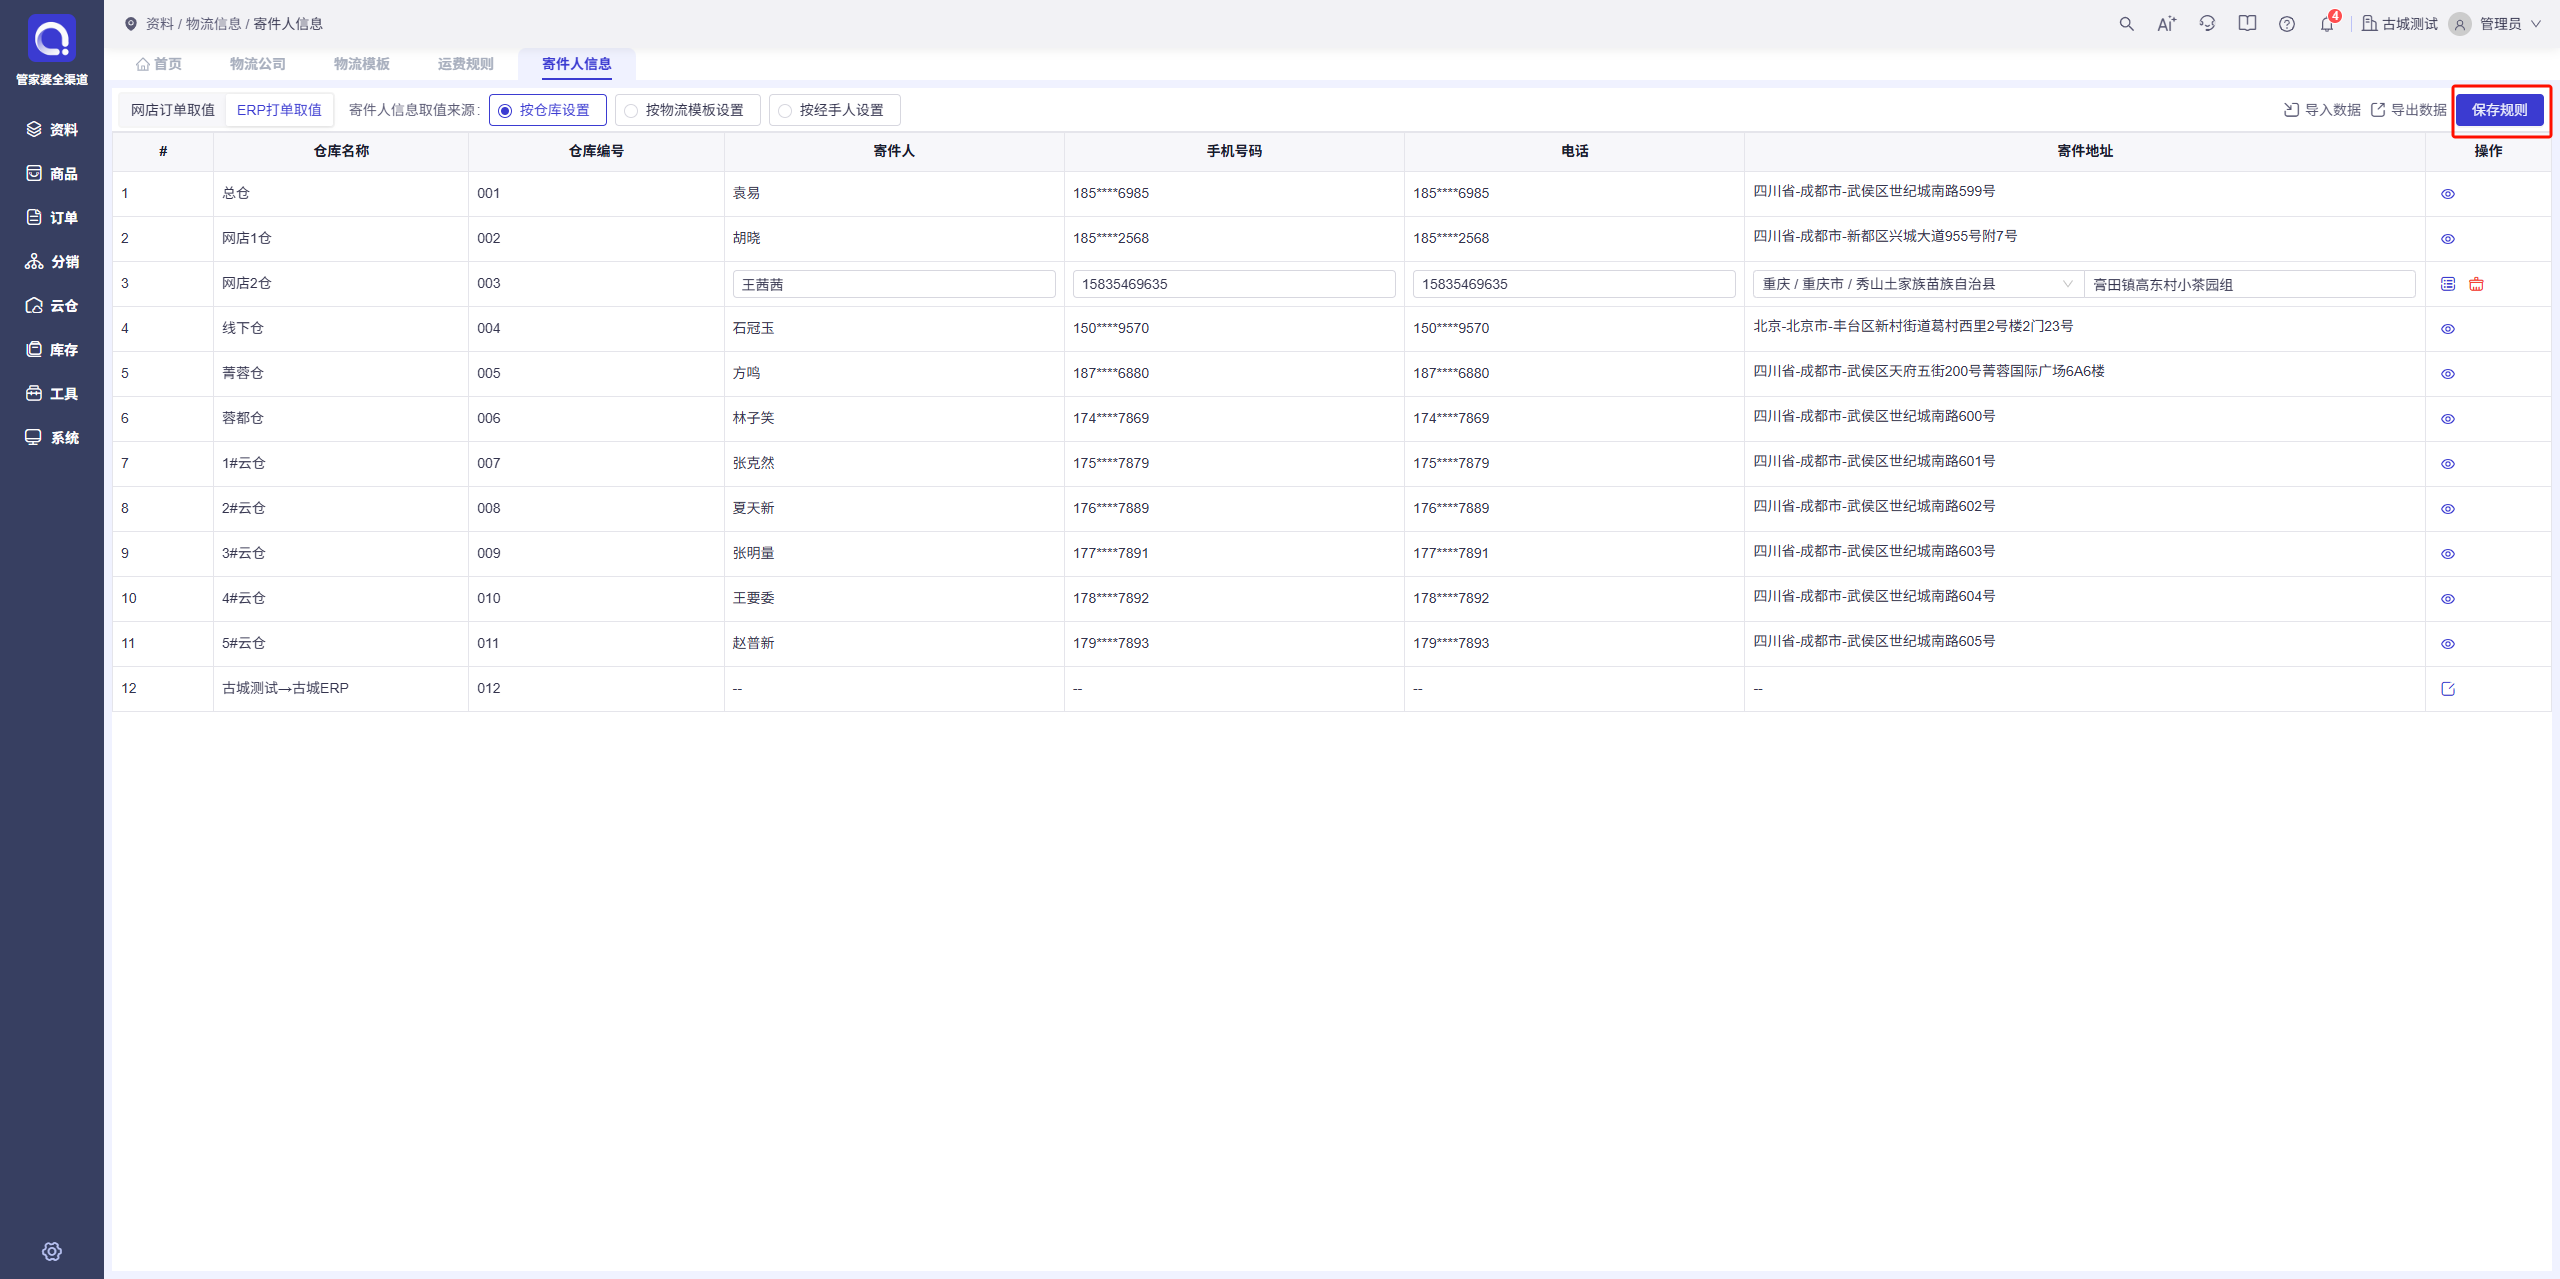Screen dimensions: 2560x1279
Task: Click the edit icon for row 古城测试→古城ERP
Action: click(2448, 689)
